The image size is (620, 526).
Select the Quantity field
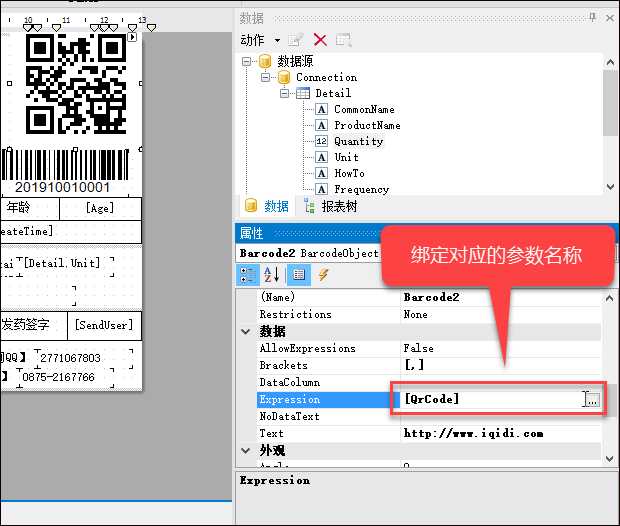359,141
